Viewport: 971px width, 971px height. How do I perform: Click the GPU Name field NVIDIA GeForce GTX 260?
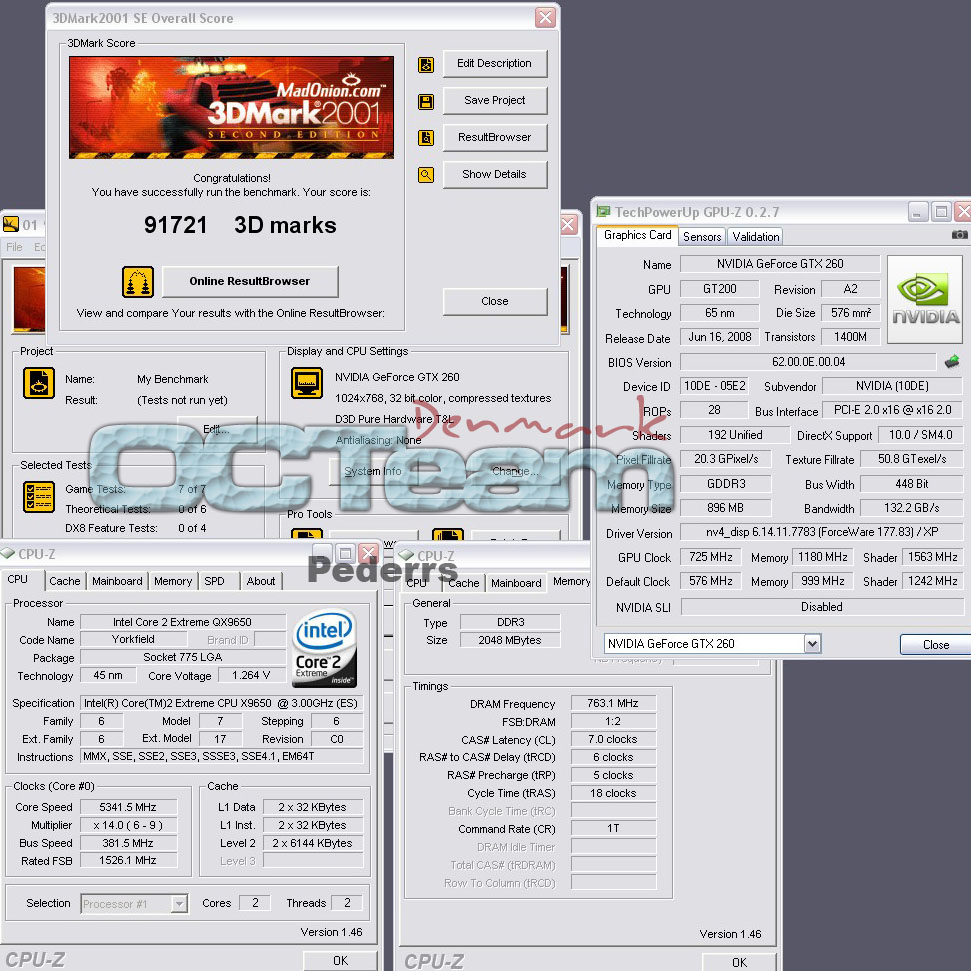(x=780, y=264)
